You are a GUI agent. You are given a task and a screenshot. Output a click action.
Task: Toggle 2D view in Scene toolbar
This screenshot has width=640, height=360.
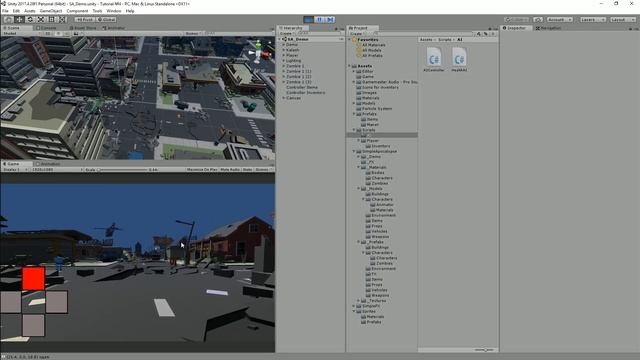click(48, 33)
